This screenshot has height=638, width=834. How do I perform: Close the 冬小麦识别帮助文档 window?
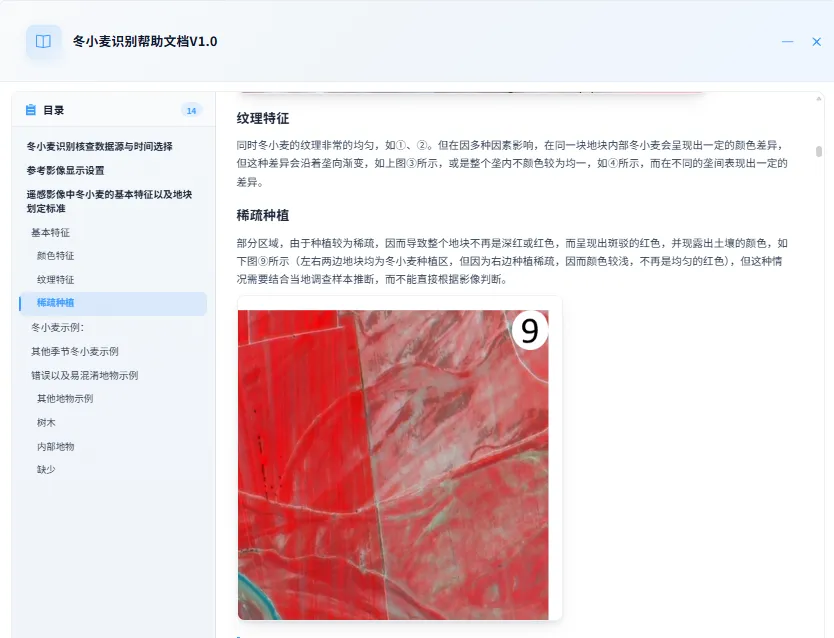(816, 41)
